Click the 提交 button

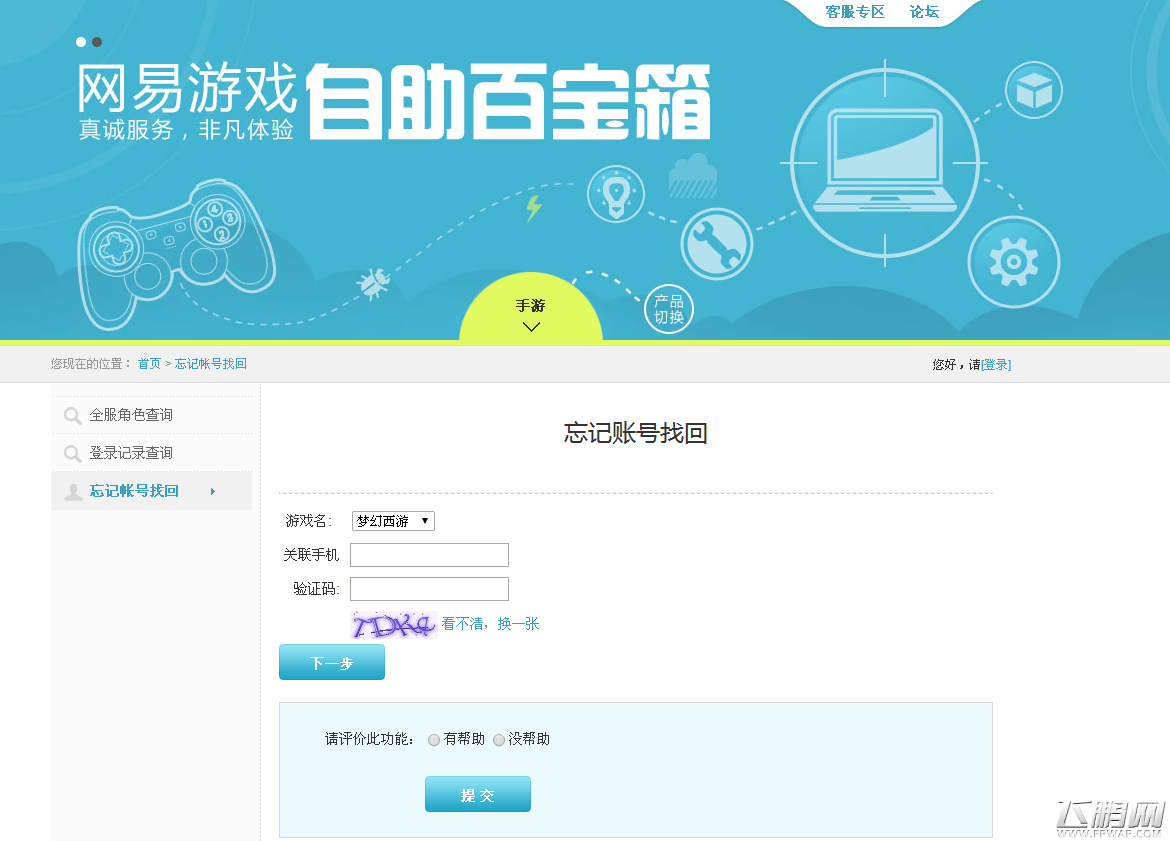(478, 795)
